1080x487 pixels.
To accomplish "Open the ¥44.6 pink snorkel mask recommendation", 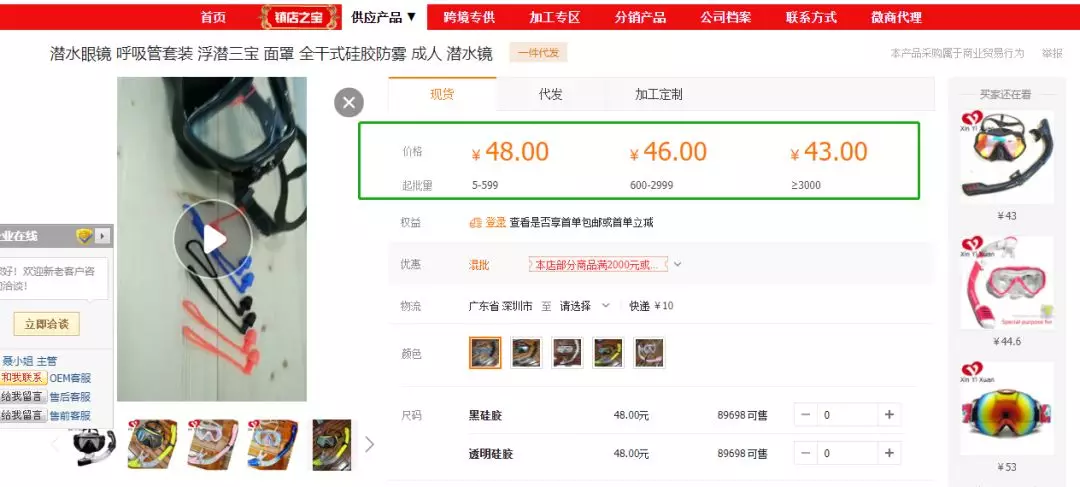I will pyautogui.click(x=1006, y=282).
